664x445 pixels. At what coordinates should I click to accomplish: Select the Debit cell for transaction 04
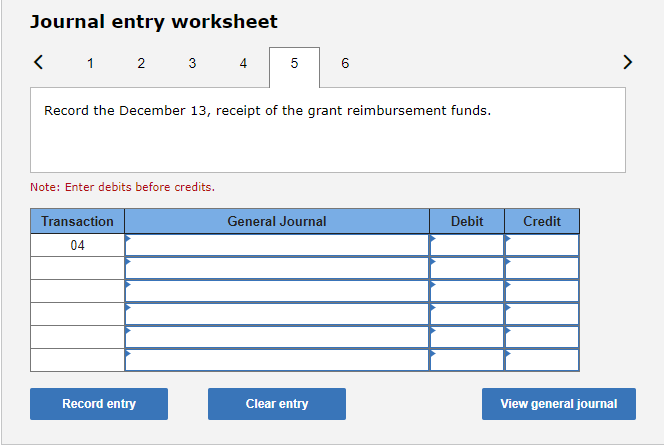point(467,245)
